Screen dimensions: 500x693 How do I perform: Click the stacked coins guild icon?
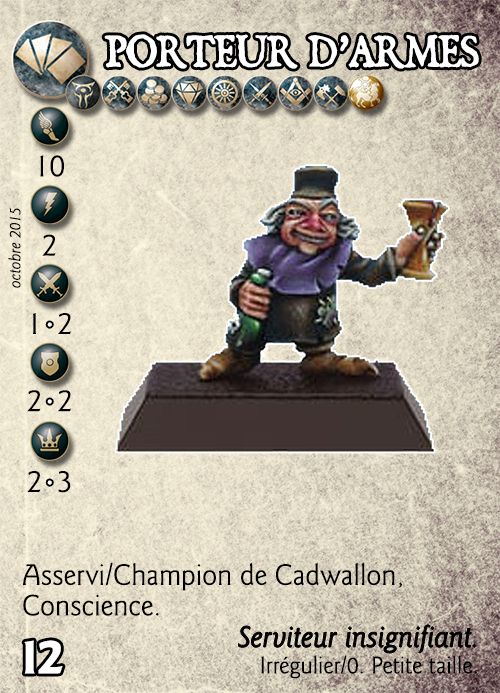point(154,93)
